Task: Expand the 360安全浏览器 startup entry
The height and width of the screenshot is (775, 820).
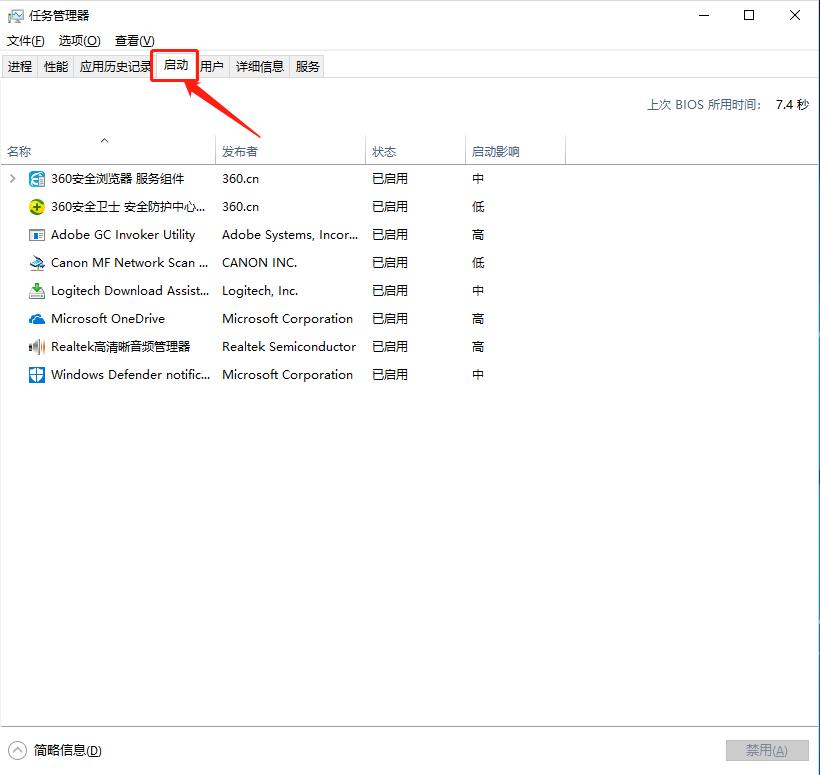Action: pyautogui.click(x=10, y=178)
